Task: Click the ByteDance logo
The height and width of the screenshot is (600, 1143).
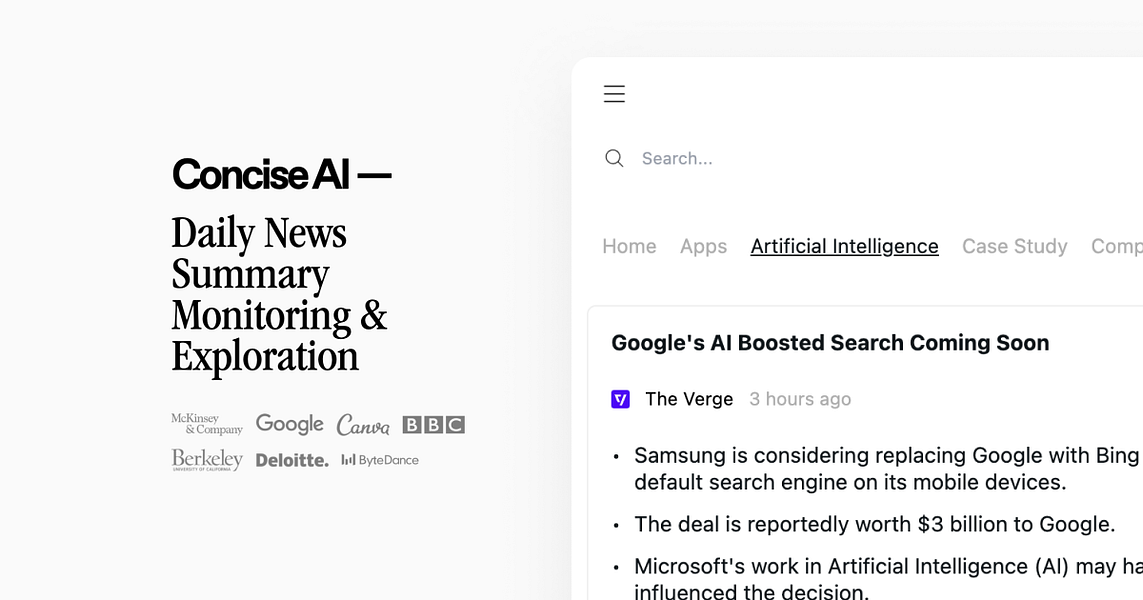Action: pos(380,460)
